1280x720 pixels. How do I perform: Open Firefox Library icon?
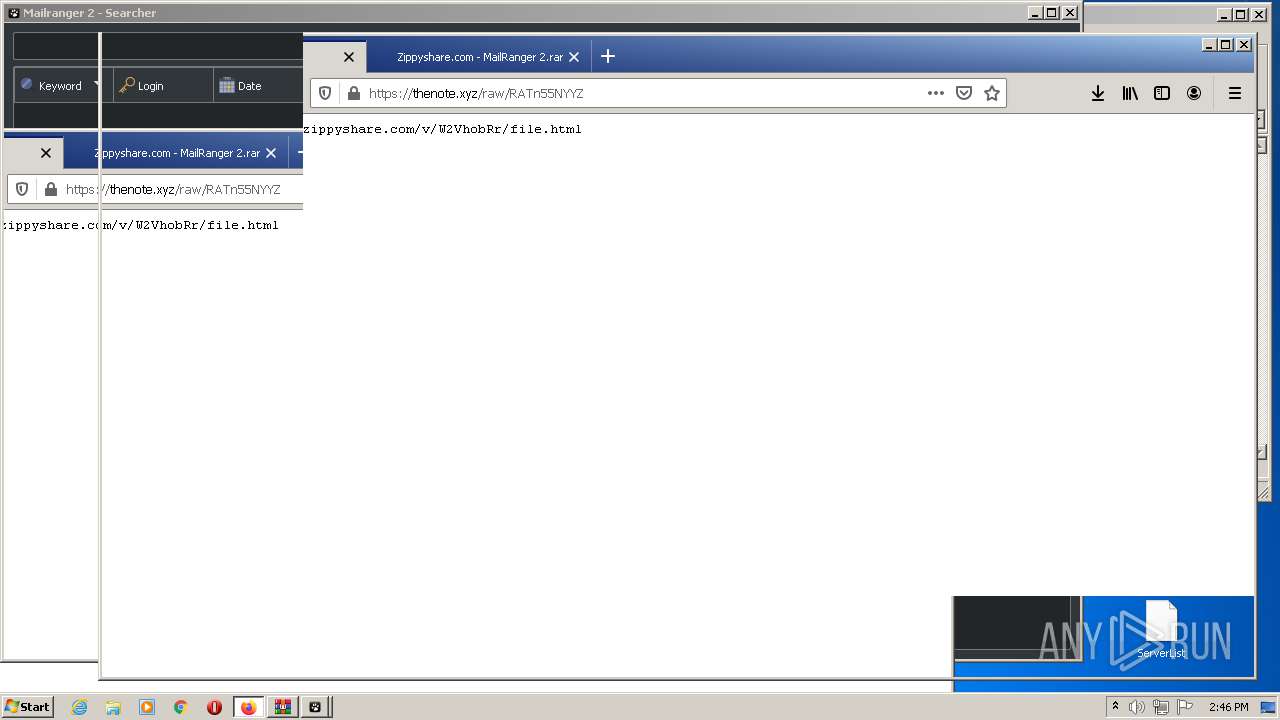coord(1130,93)
